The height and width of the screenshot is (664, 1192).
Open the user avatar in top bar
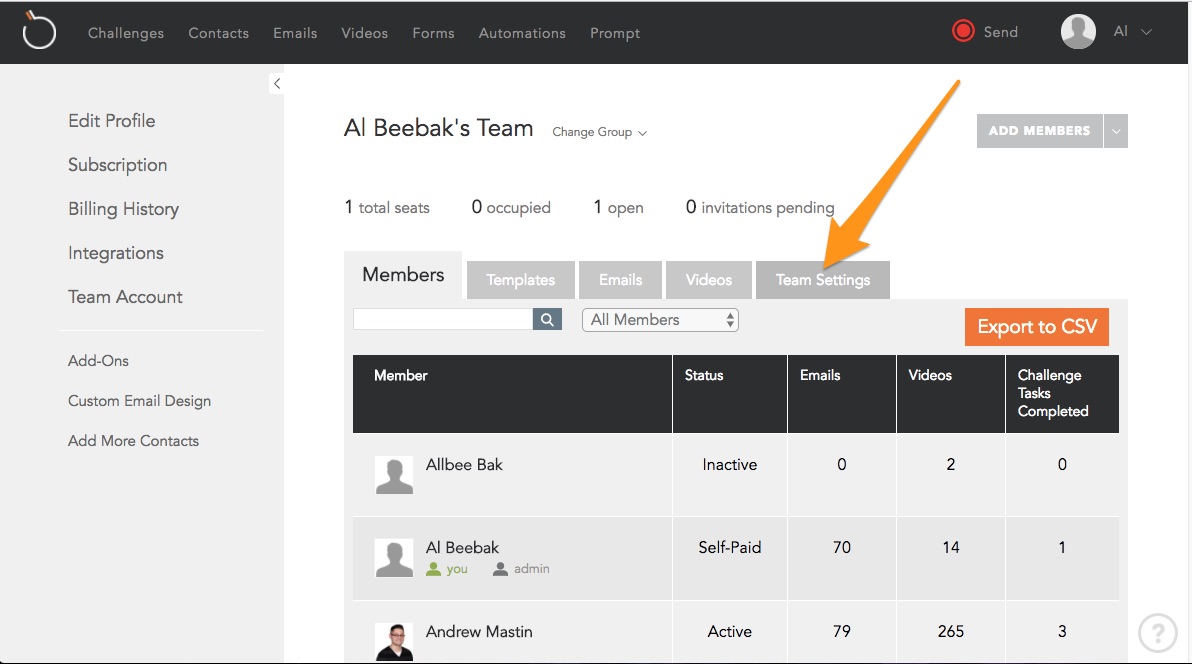[x=1078, y=31]
